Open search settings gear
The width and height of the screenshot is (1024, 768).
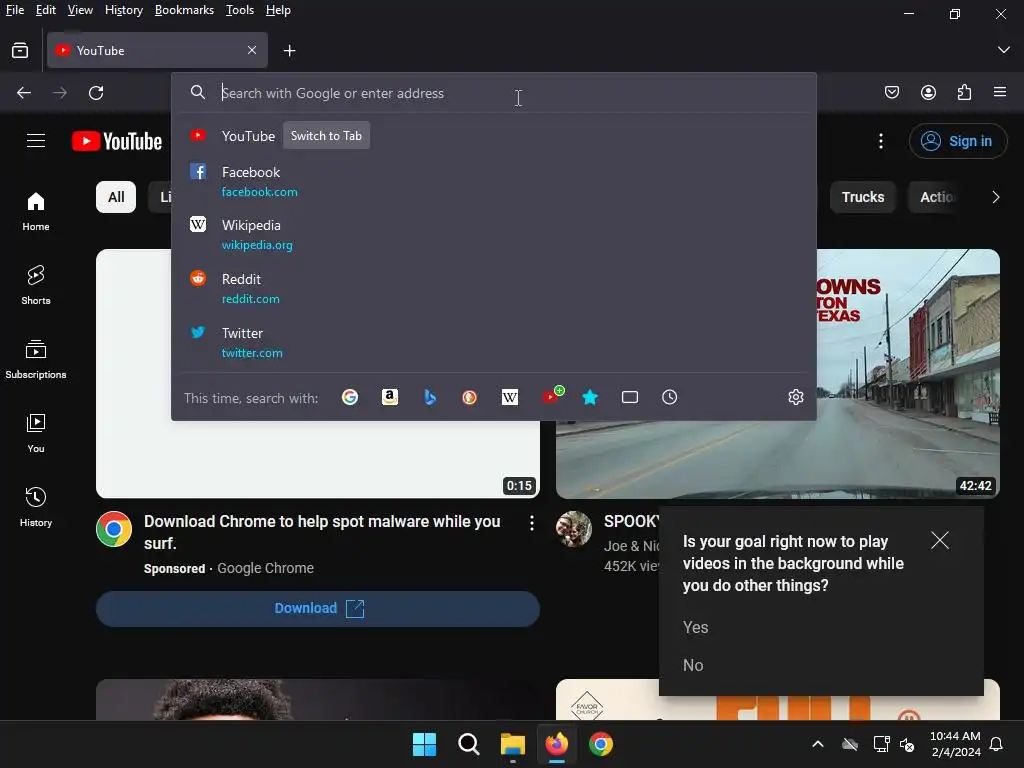click(795, 397)
